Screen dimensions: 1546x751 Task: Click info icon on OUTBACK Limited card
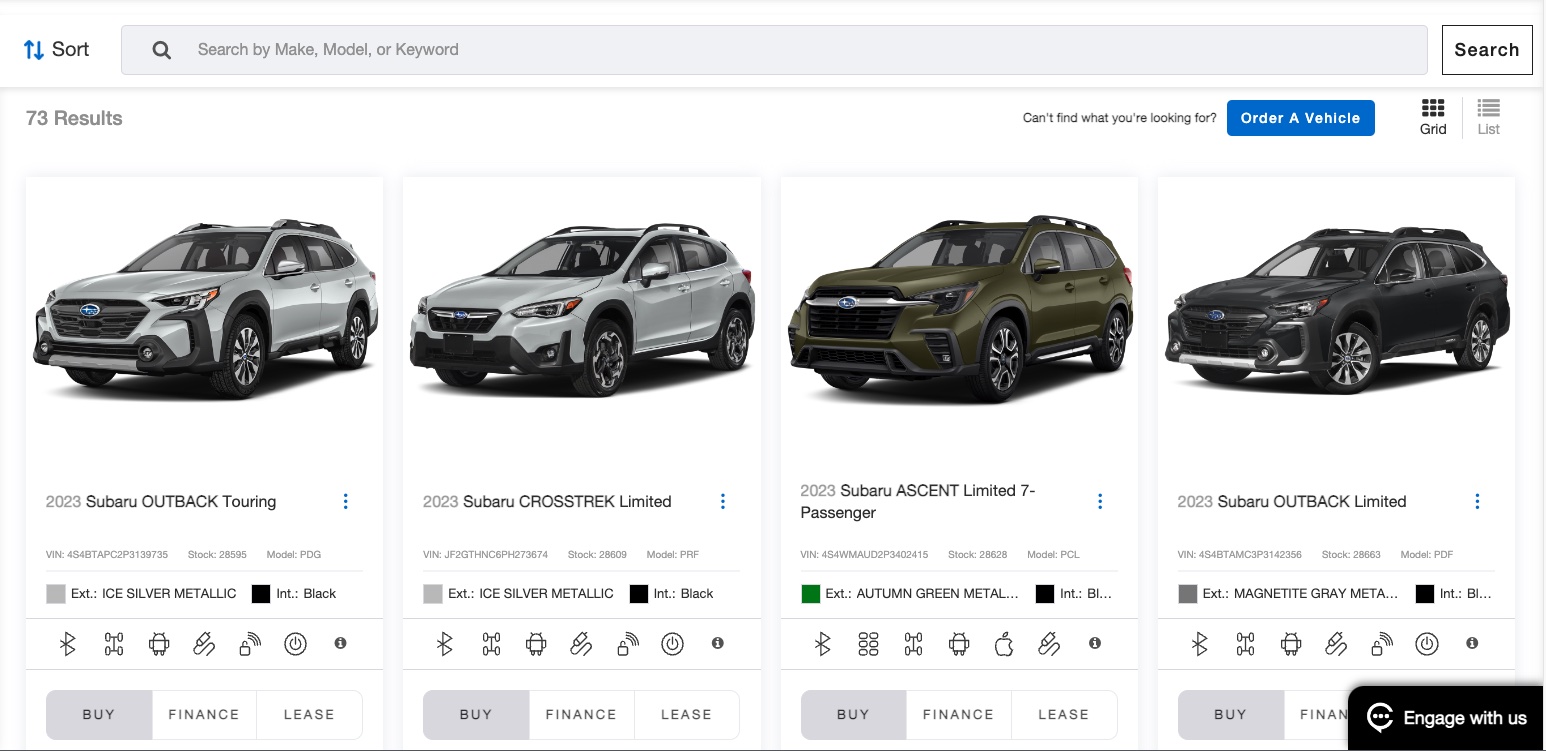[x=1472, y=643]
